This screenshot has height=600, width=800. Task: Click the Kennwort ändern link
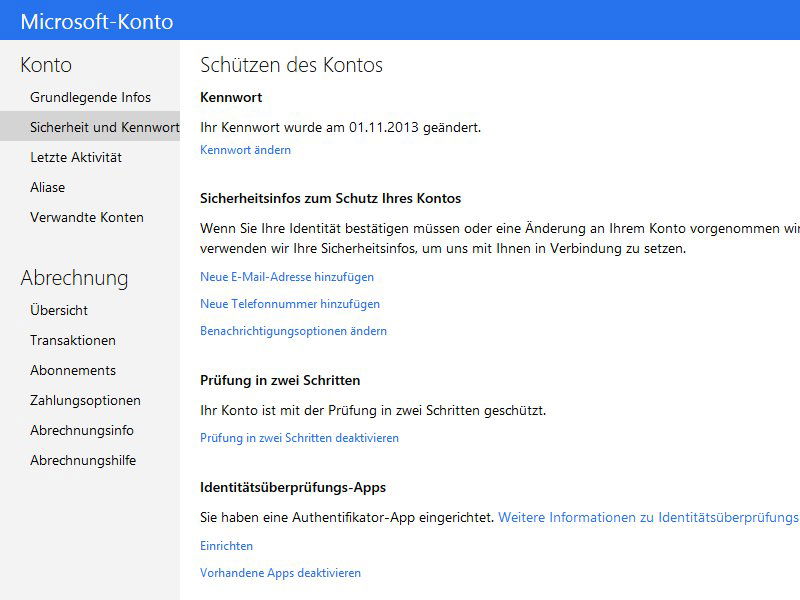245,150
